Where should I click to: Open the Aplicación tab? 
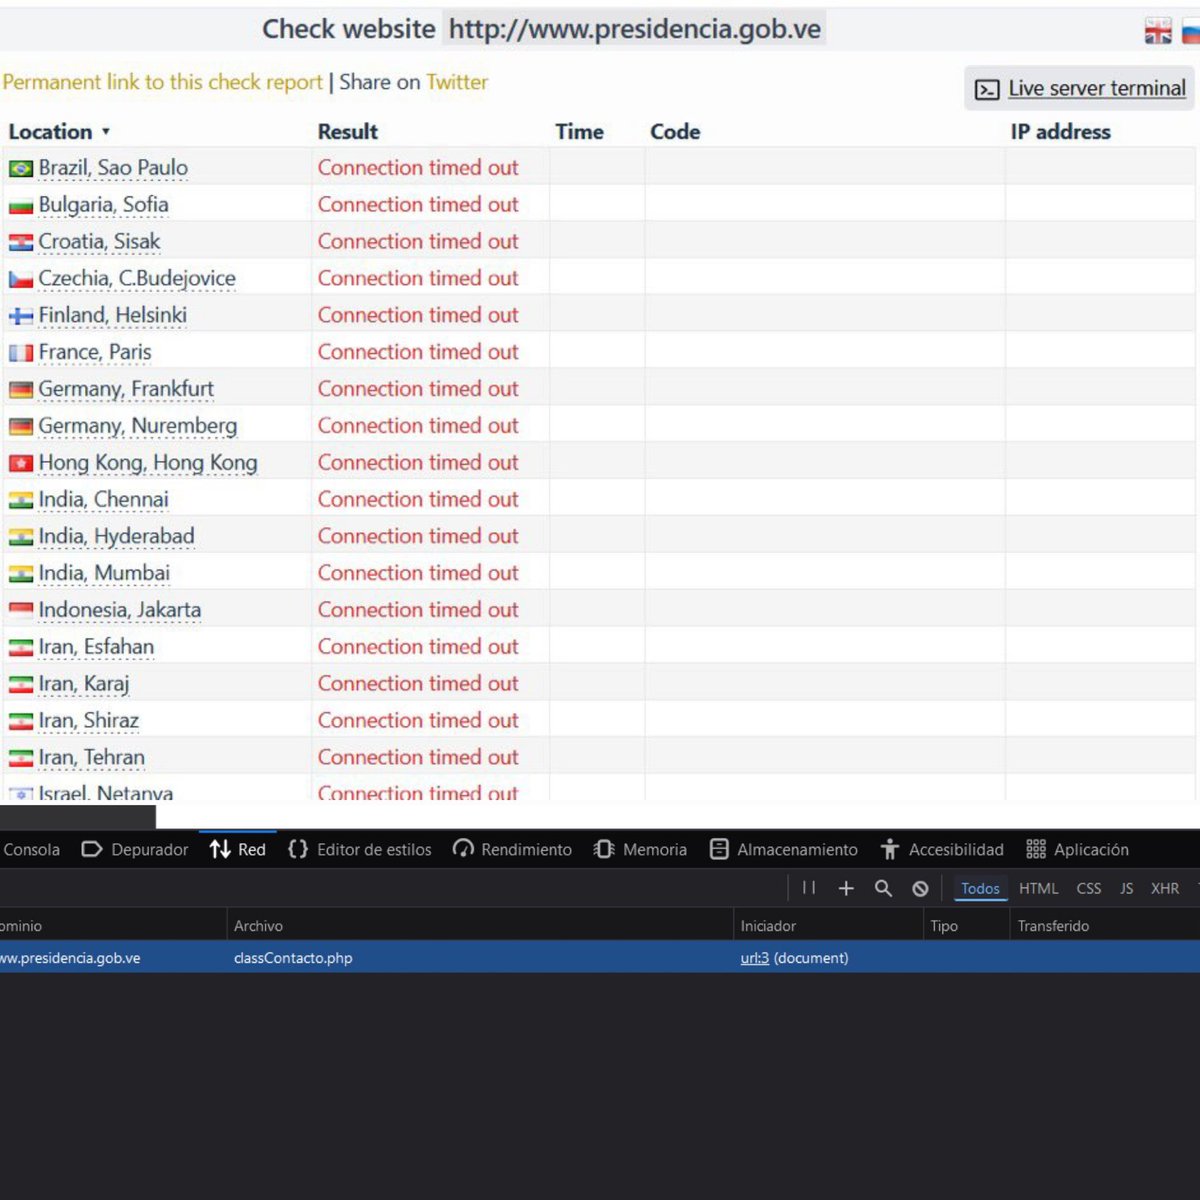(x=1078, y=849)
